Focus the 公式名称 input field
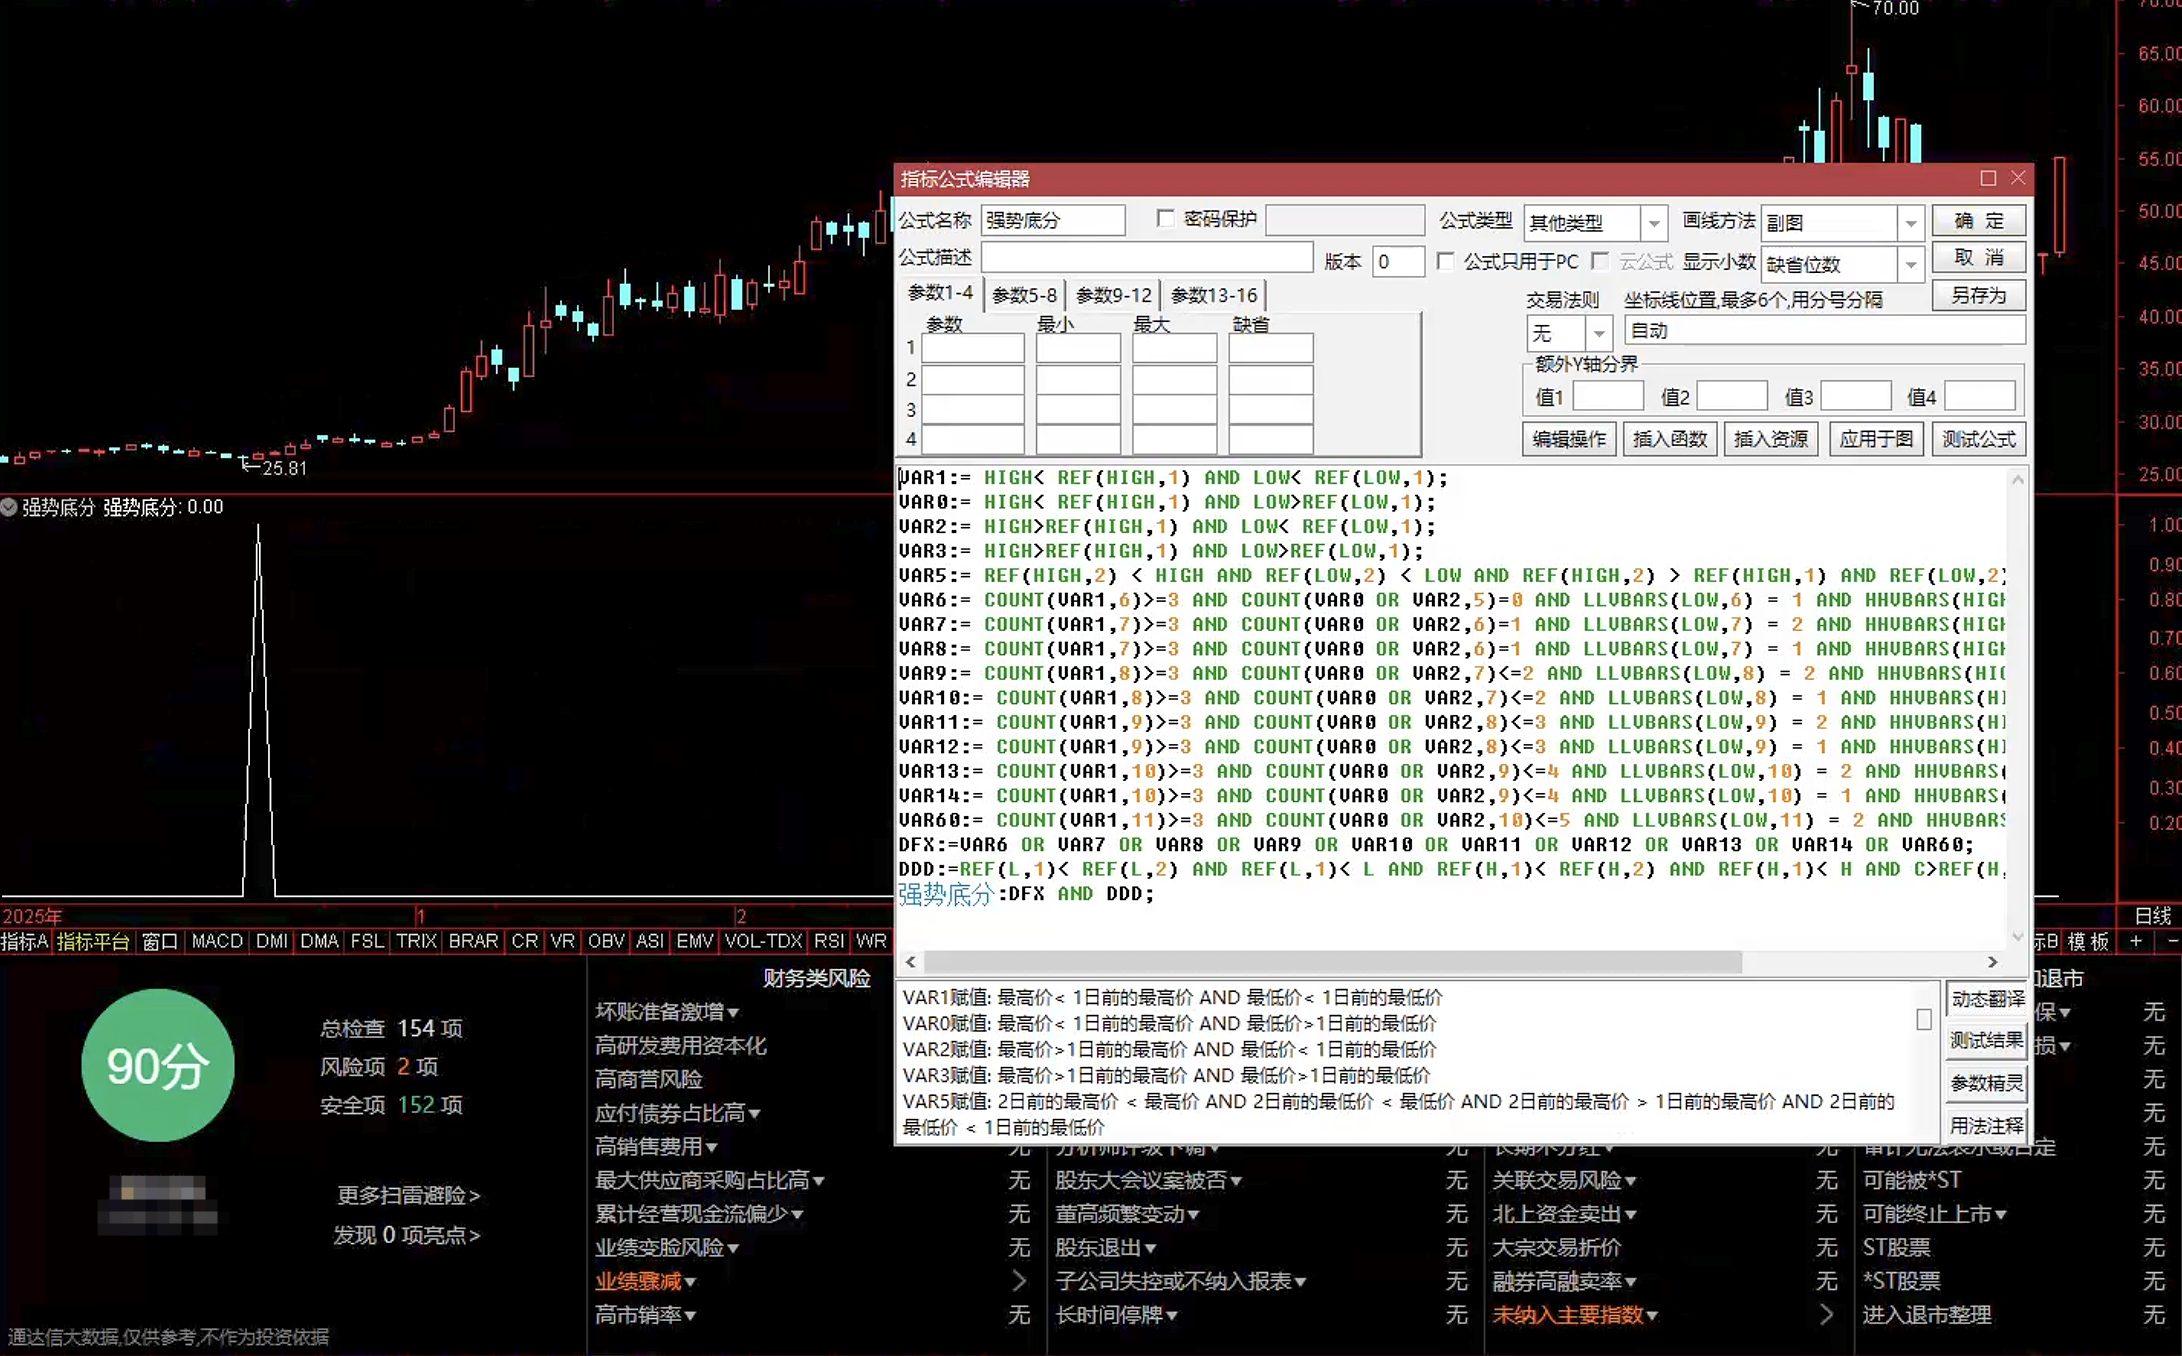Viewport: 2182px width, 1356px height. pyautogui.click(x=1053, y=220)
